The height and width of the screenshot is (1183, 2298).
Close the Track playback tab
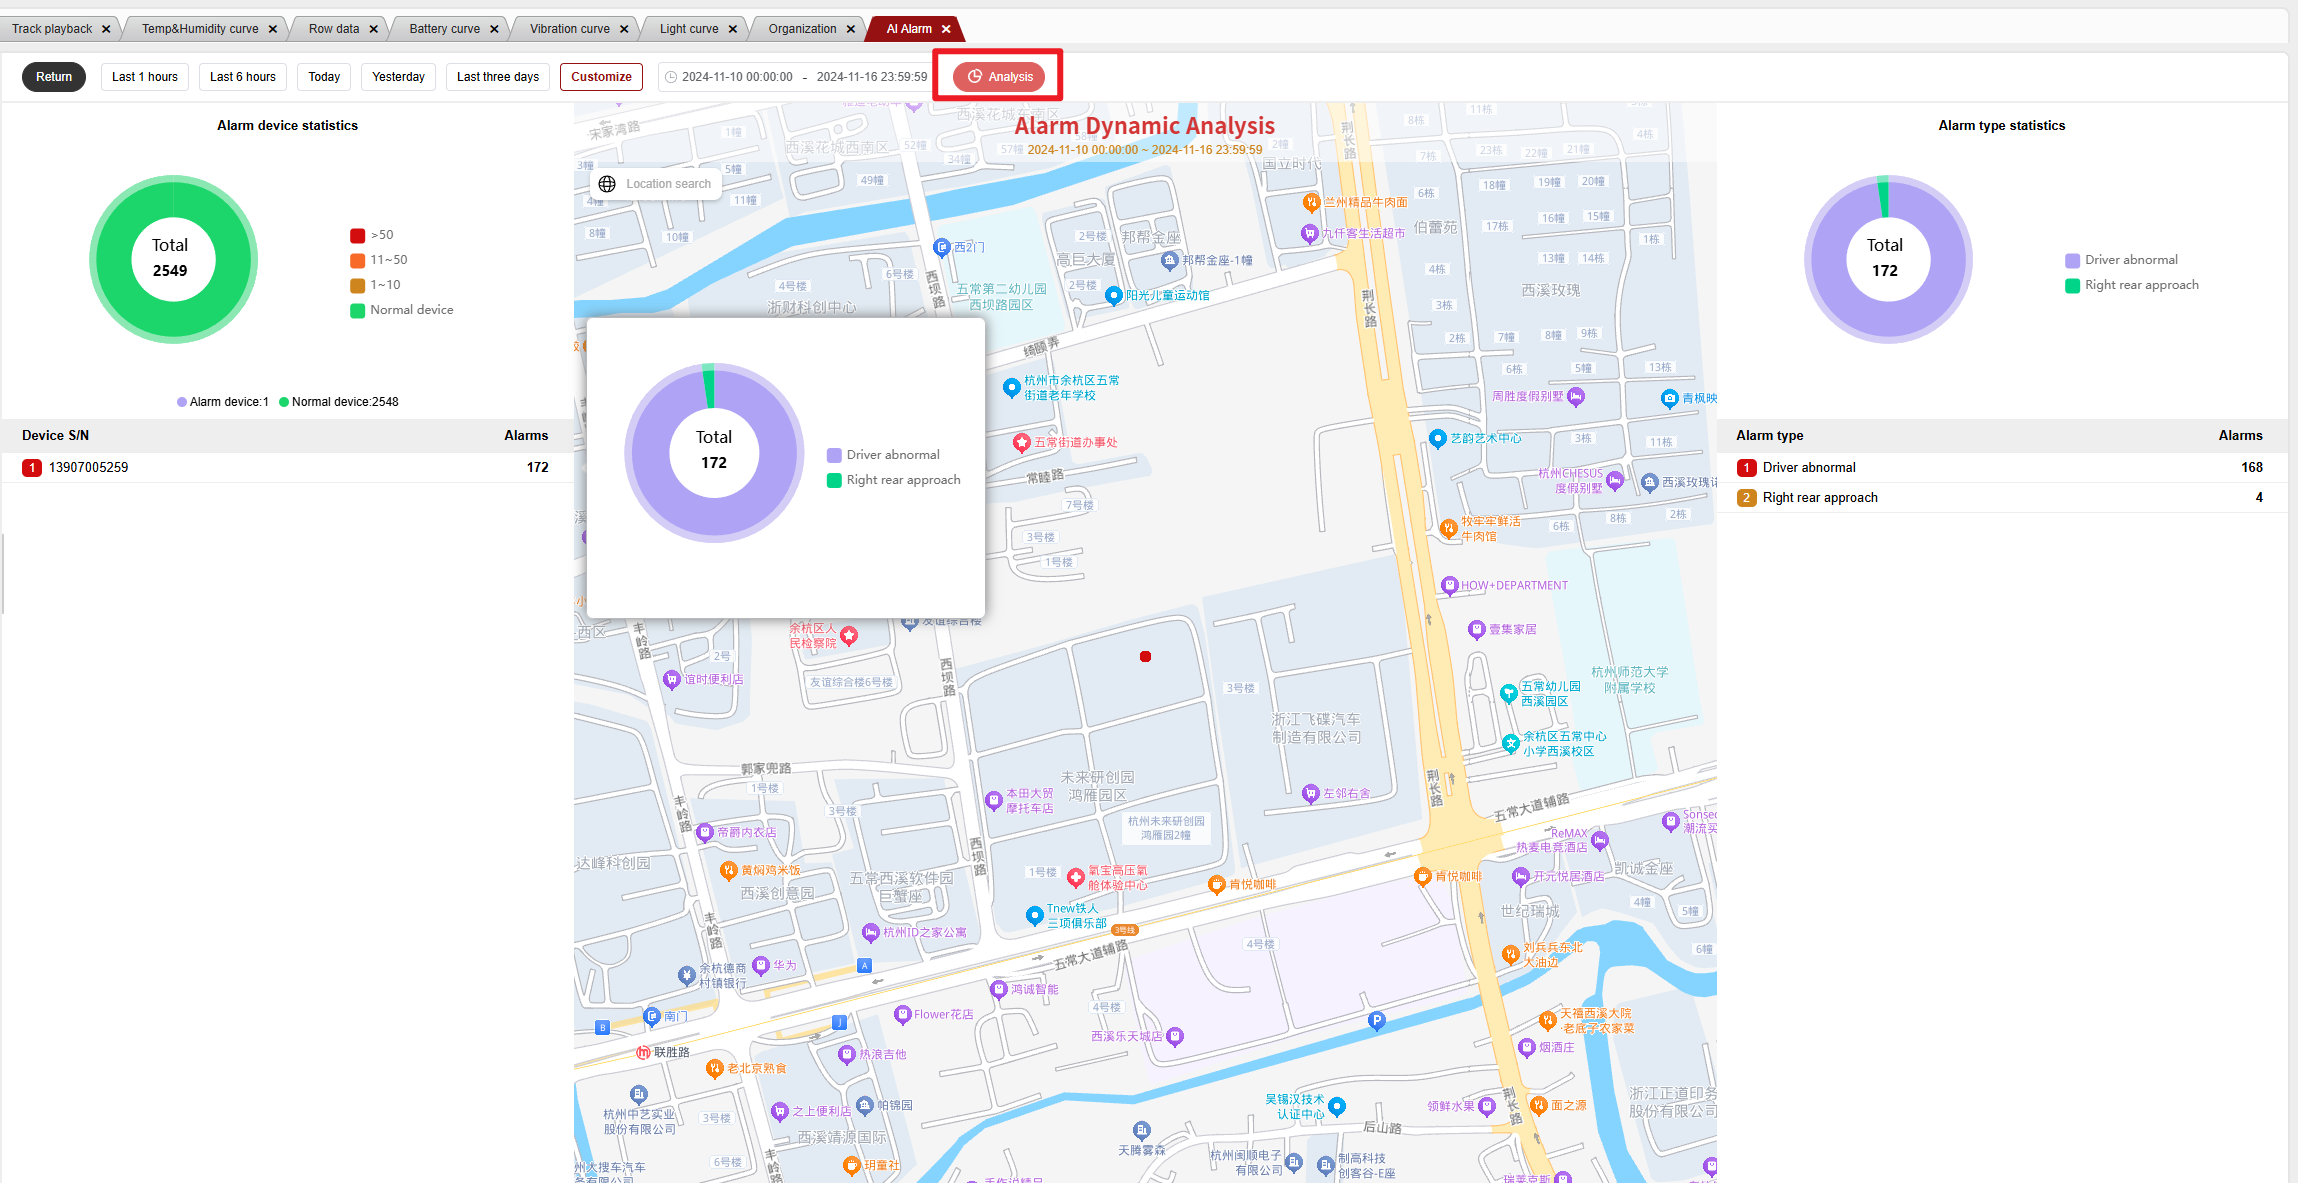coord(106,29)
